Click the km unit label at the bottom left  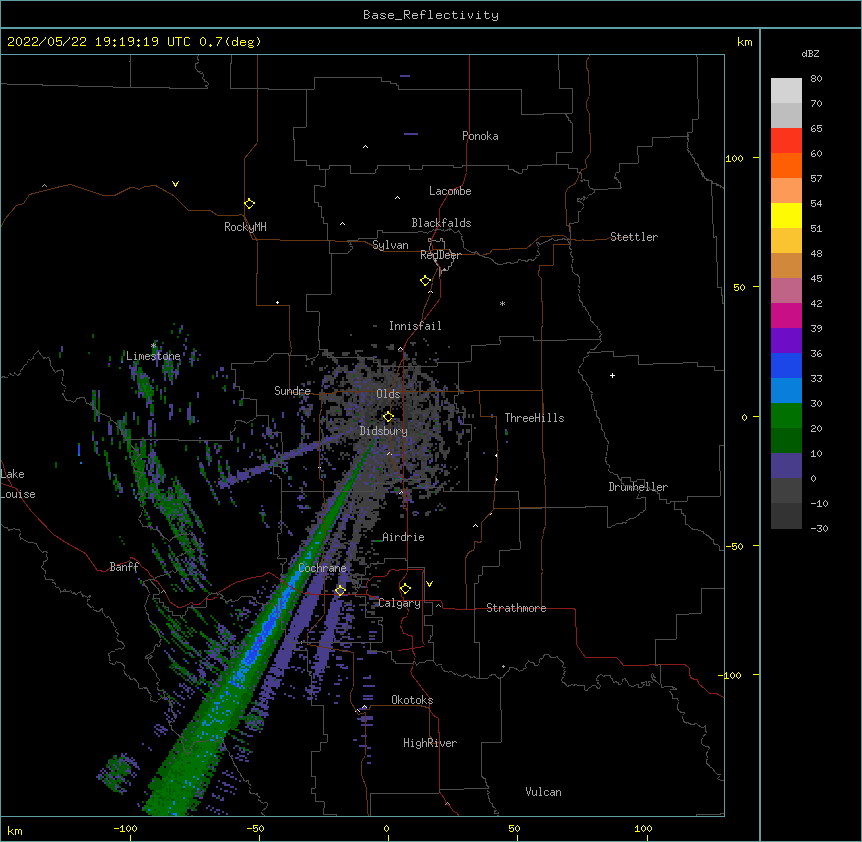(15, 831)
